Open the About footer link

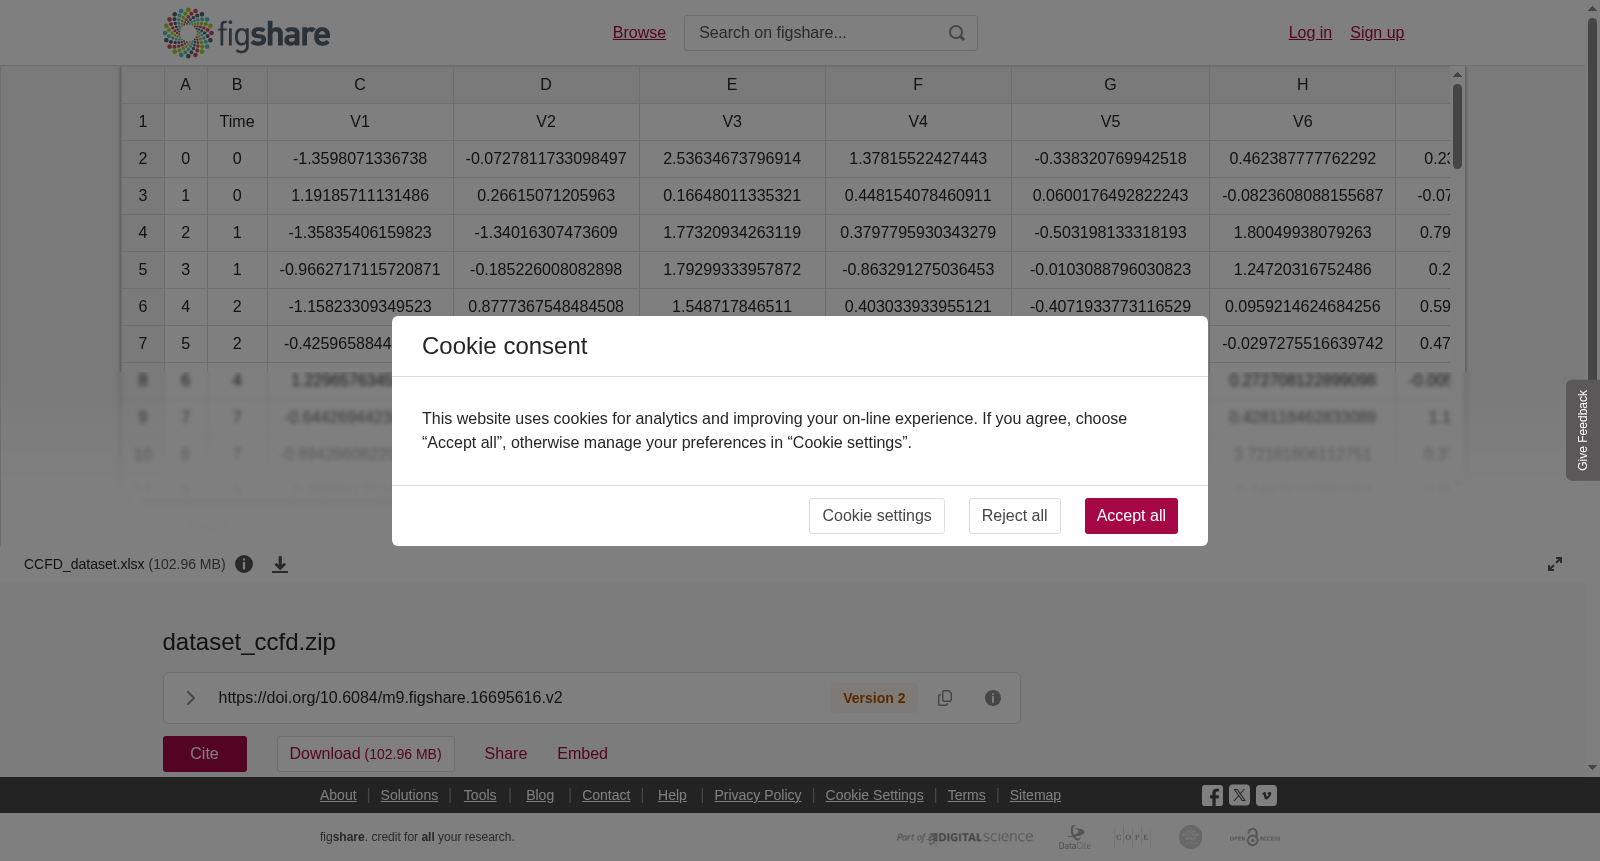338,795
